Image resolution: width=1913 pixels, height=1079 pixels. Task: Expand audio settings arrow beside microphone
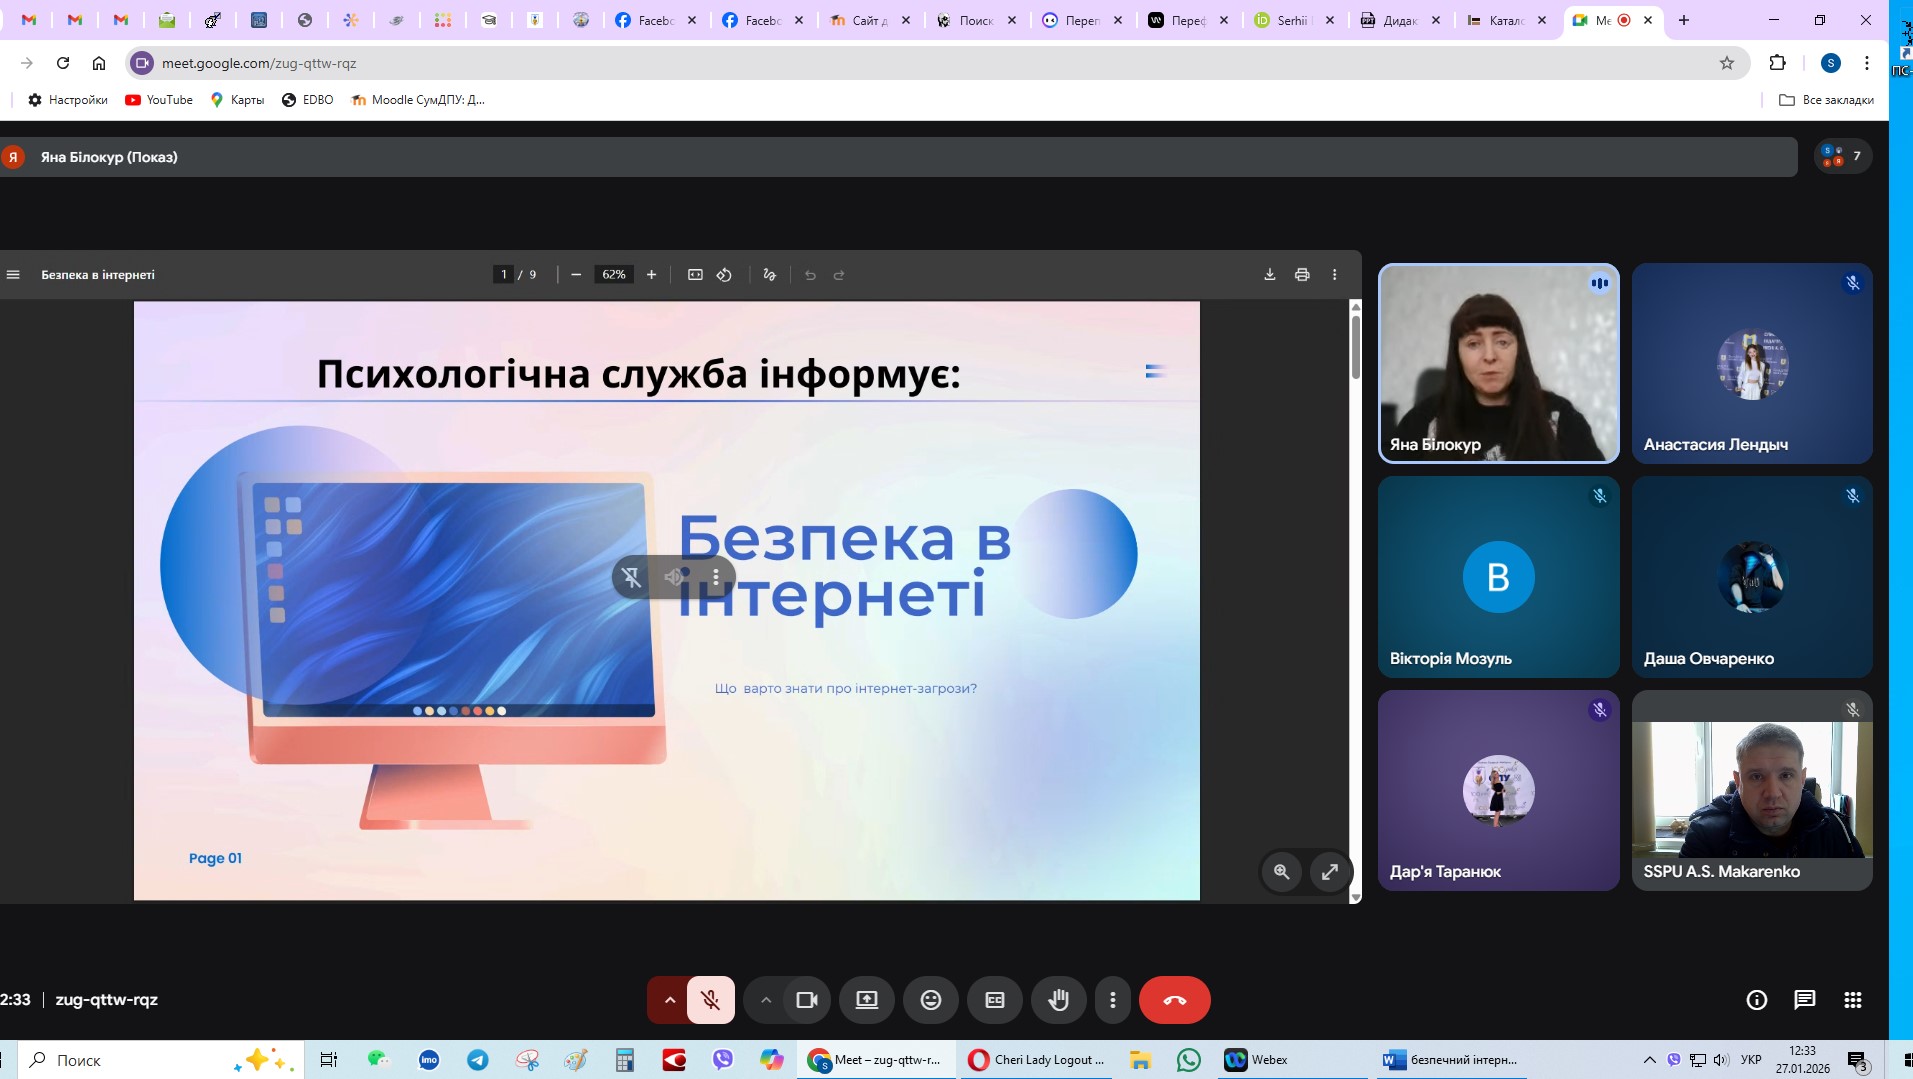click(669, 1000)
